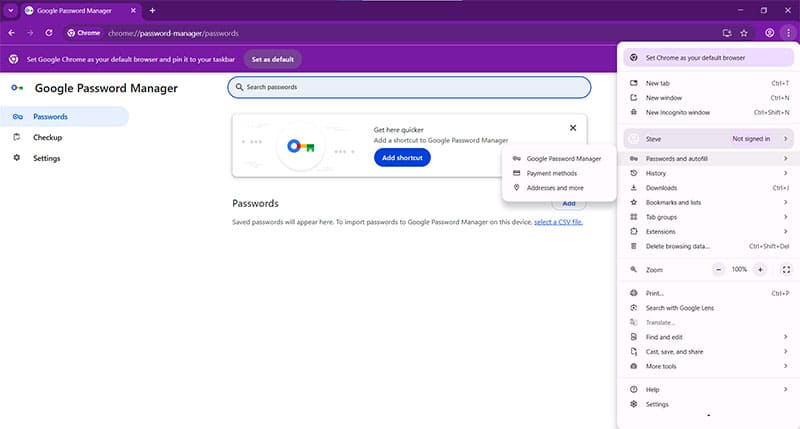Choose Google Password Manager in the submenu
This screenshot has height=429, width=800.
pos(559,159)
